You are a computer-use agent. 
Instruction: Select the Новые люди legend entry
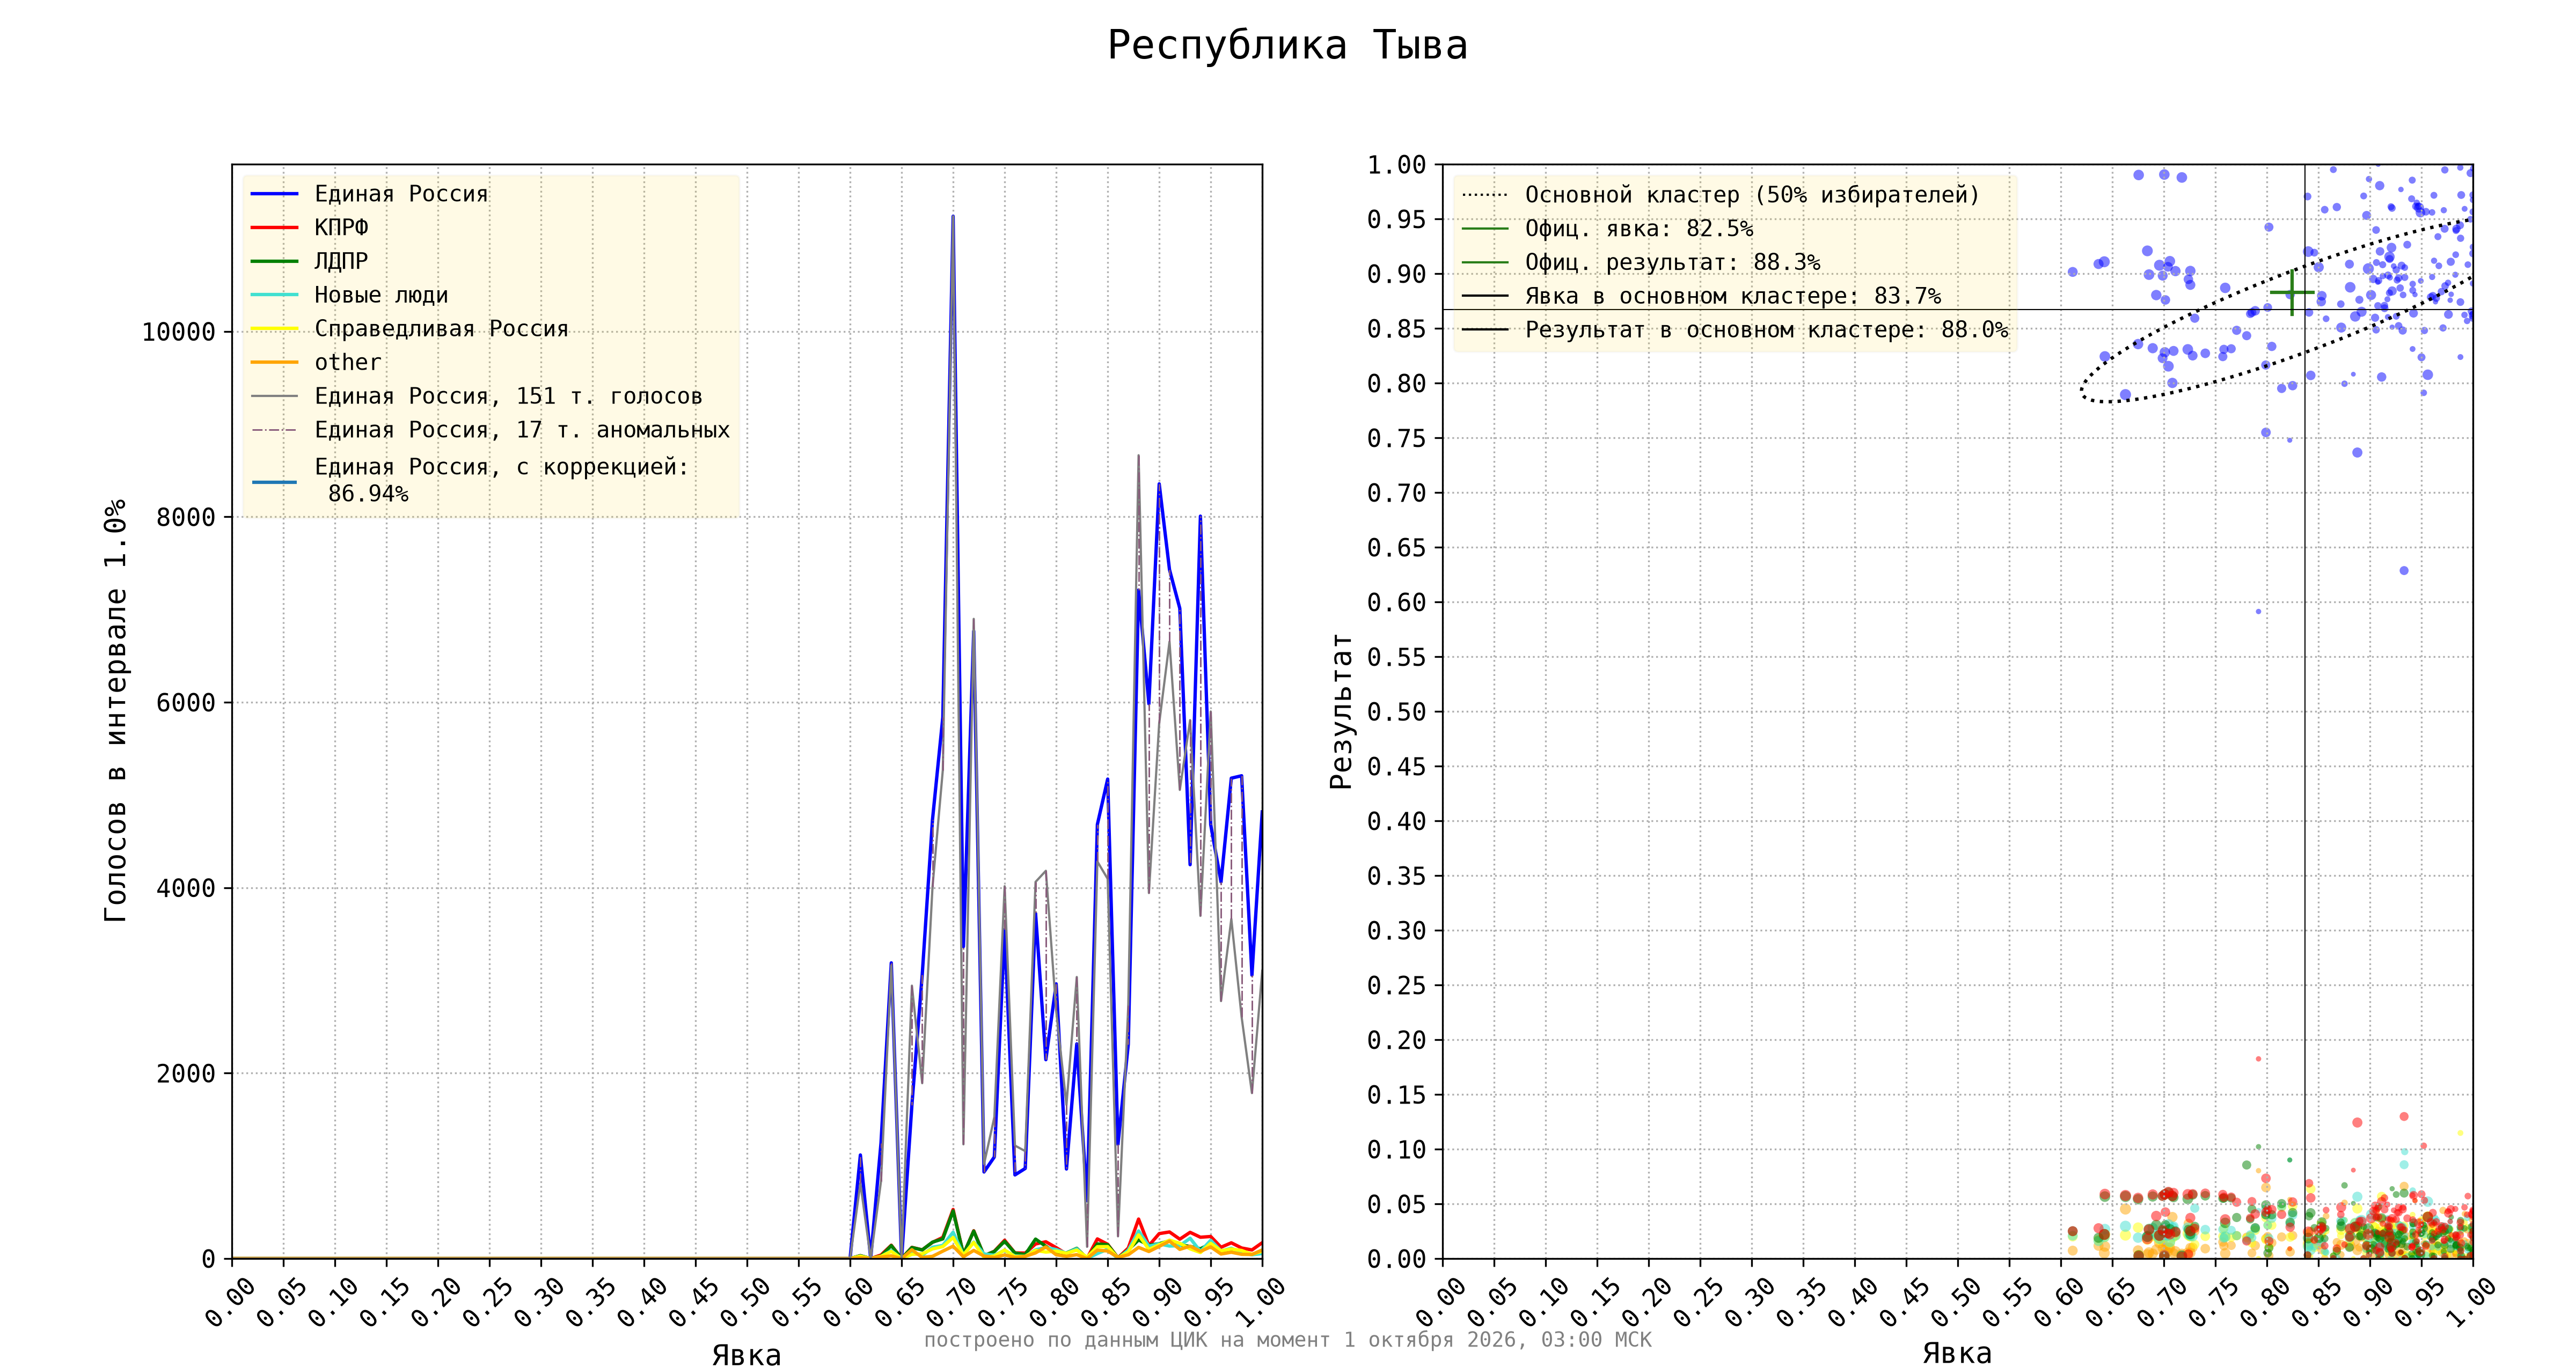[349, 295]
